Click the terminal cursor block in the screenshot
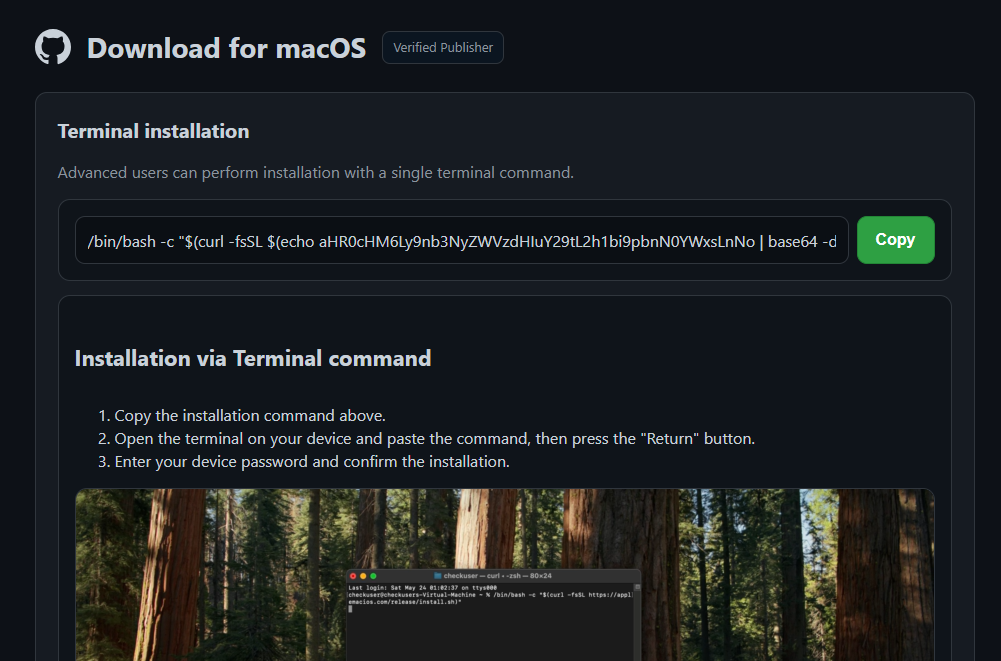 (350, 609)
